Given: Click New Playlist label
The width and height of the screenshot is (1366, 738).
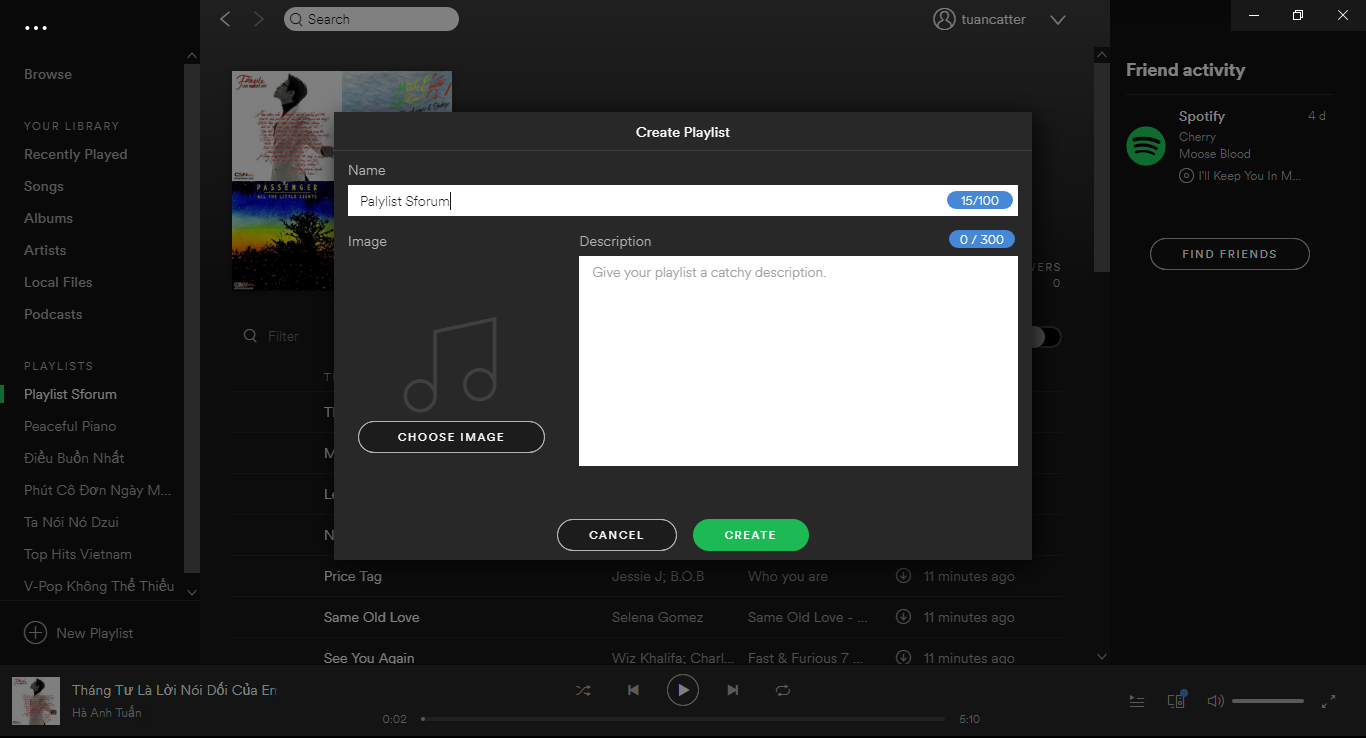Looking at the screenshot, I should point(95,633).
